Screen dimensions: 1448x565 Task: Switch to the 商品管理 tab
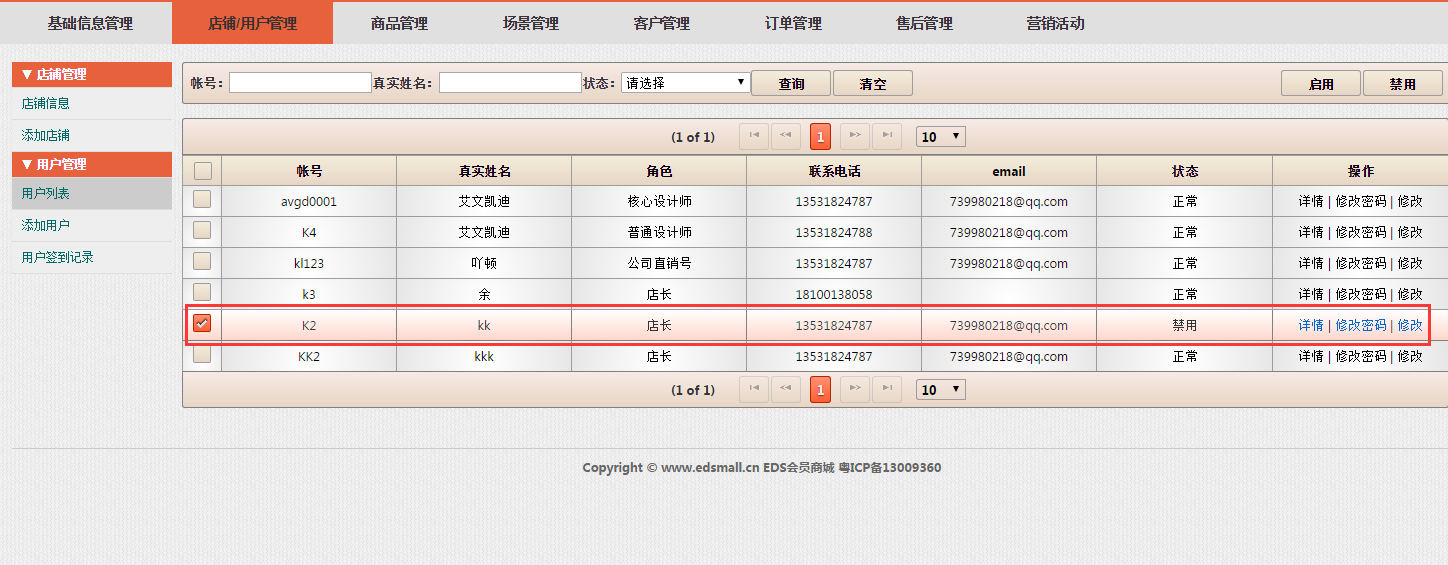[x=399, y=23]
